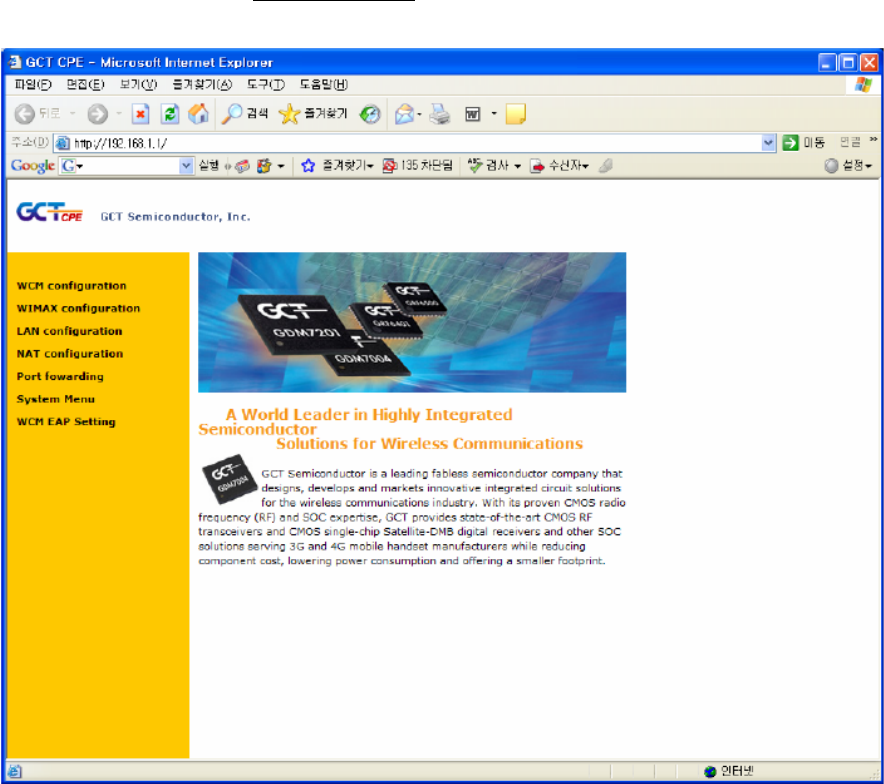Open 도구(T) menu

[266, 85]
